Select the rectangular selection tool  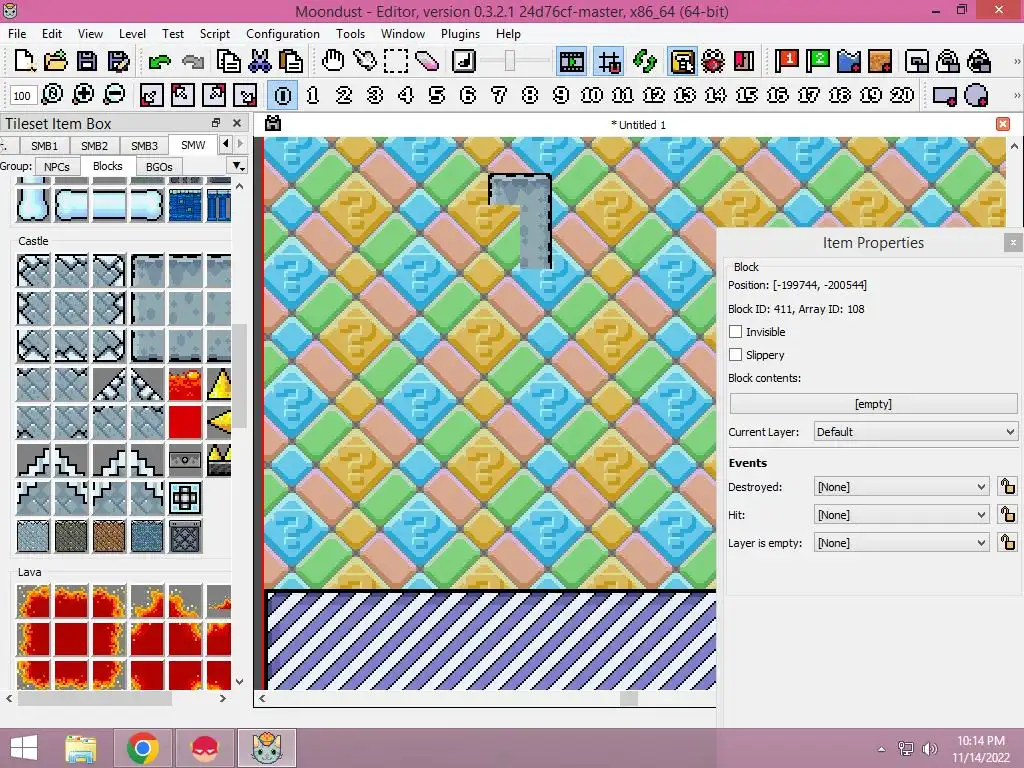[x=395, y=61]
